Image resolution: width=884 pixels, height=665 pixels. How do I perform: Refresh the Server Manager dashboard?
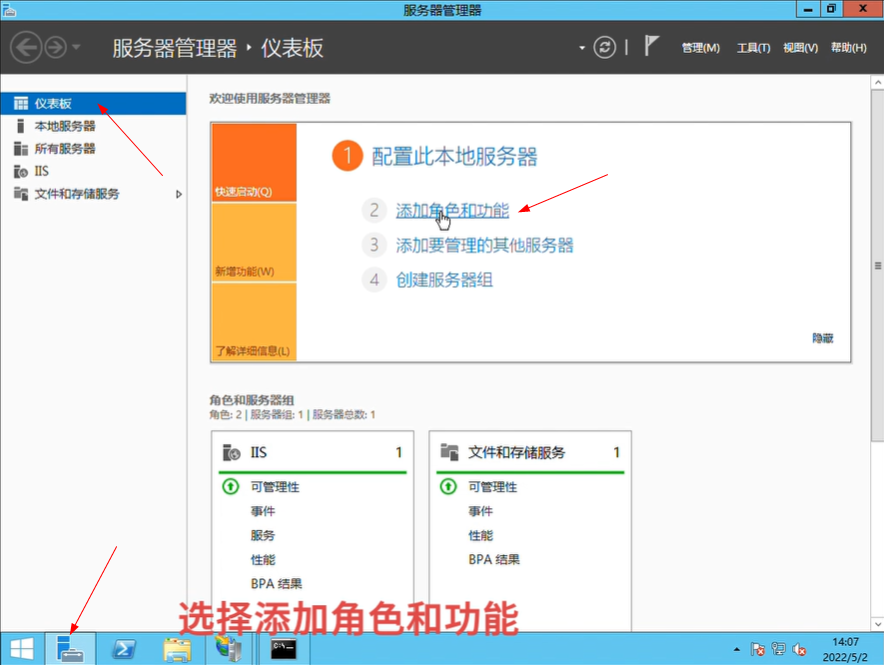tap(604, 47)
